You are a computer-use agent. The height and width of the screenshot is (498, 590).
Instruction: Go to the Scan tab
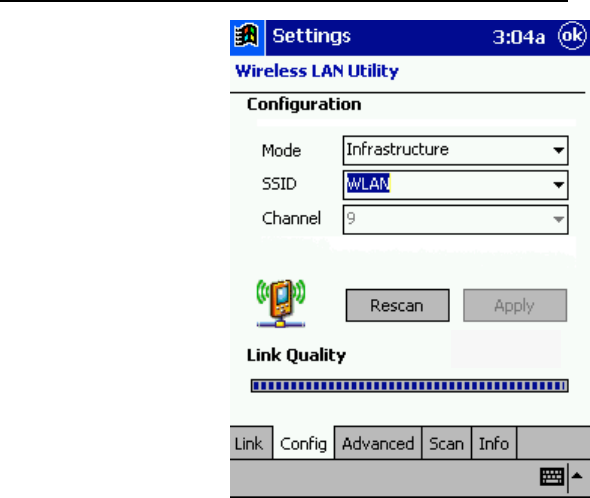coord(446,443)
